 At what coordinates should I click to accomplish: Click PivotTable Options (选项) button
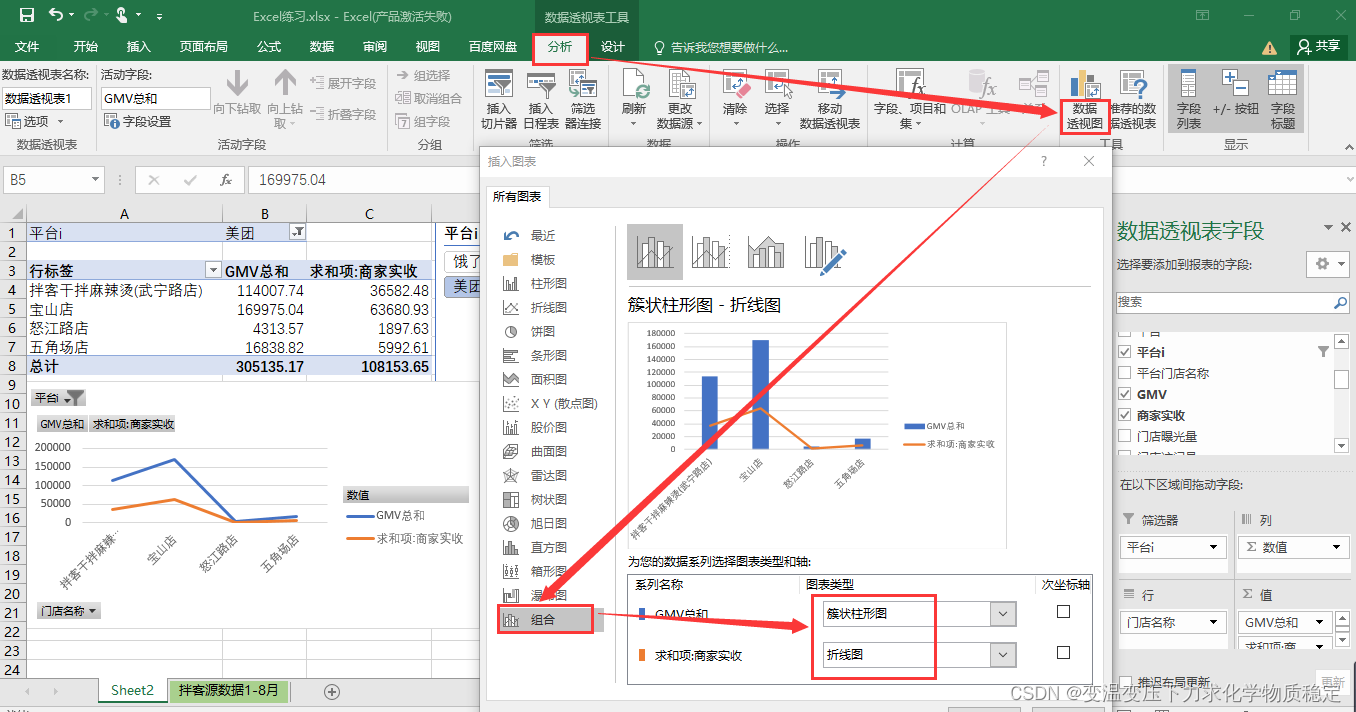tap(34, 121)
